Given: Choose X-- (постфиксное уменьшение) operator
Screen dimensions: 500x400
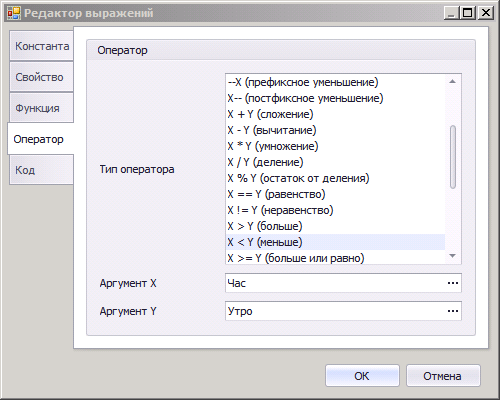Looking at the screenshot, I should (x=335, y=98).
